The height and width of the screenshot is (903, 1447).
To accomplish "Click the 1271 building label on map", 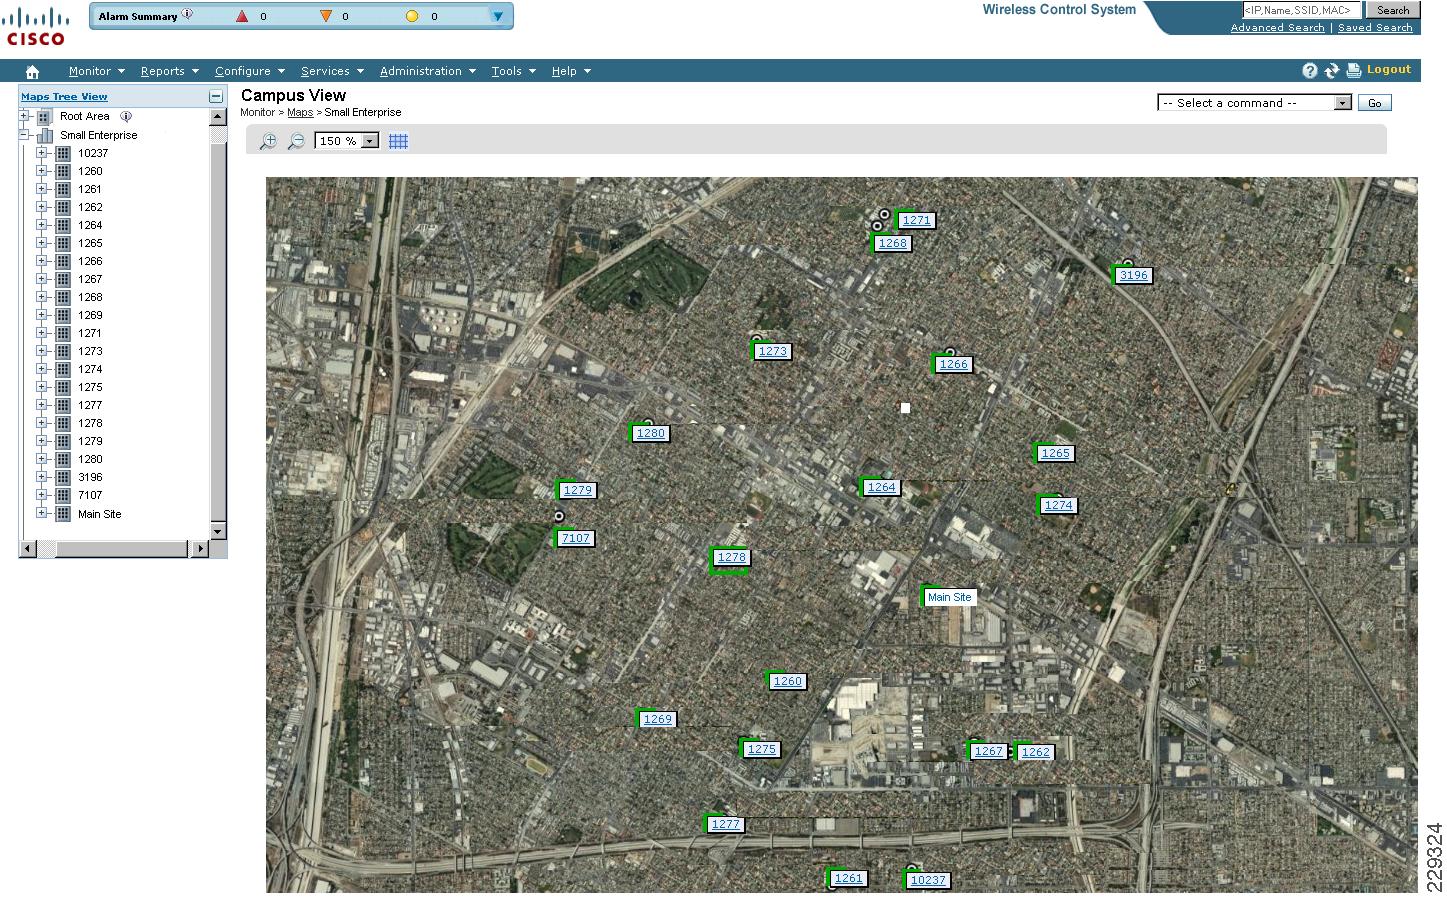I will [x=916, y=220].
